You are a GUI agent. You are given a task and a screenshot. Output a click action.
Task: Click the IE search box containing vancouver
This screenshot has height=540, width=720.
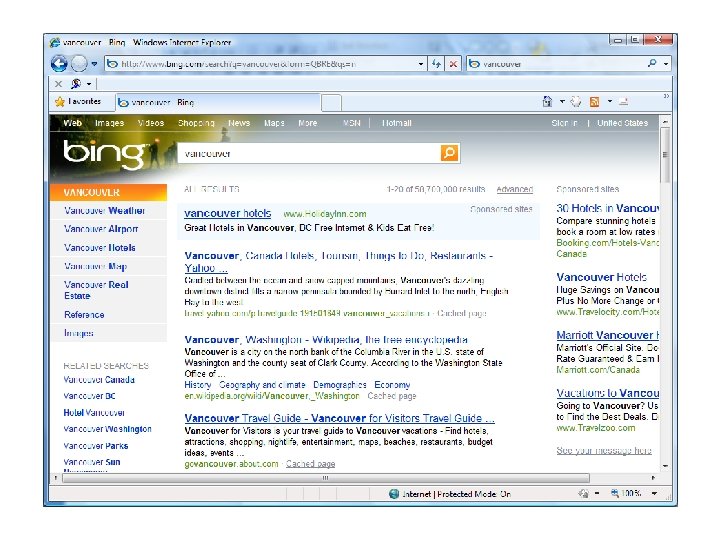click(x=557, y=64)
